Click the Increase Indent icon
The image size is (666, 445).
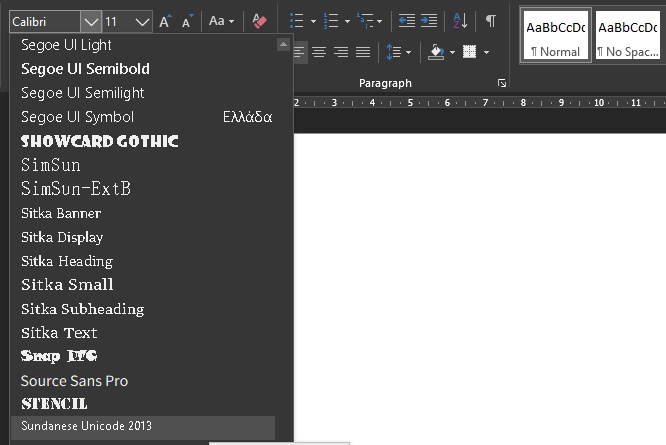pyautogui.click(x=429, y=21)
